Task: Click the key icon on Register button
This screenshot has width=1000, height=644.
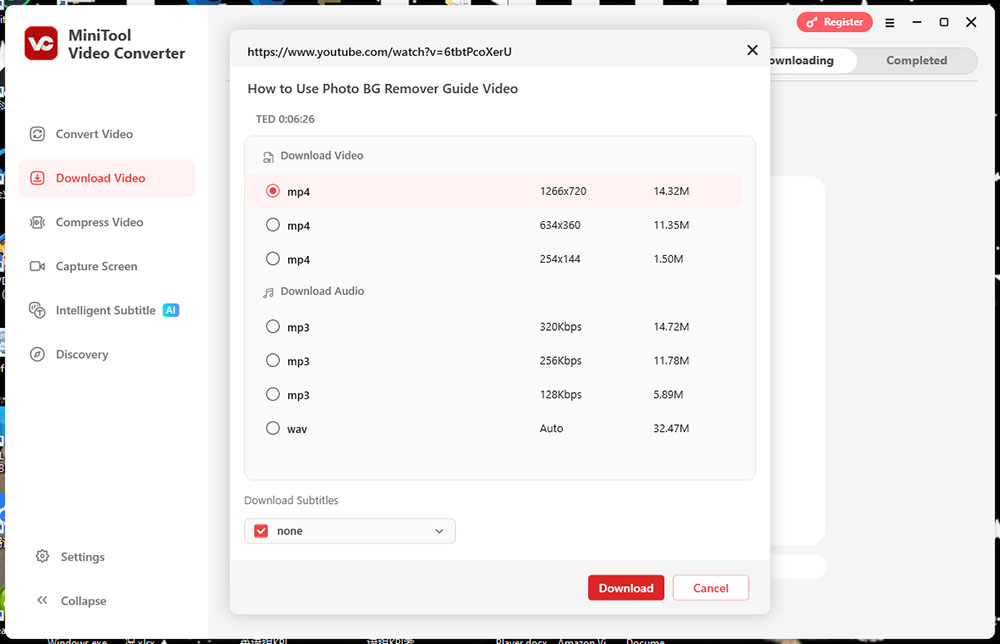Action: tap(811, 22)
